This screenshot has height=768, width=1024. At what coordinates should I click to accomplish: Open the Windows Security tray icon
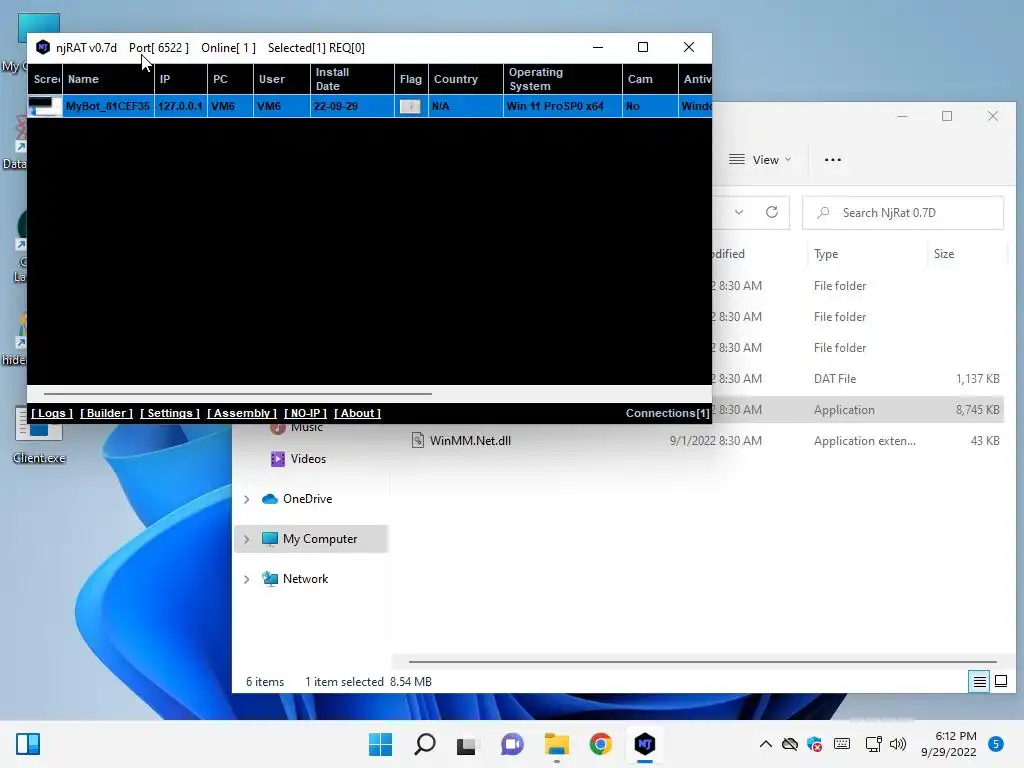[x=815, y=744]
